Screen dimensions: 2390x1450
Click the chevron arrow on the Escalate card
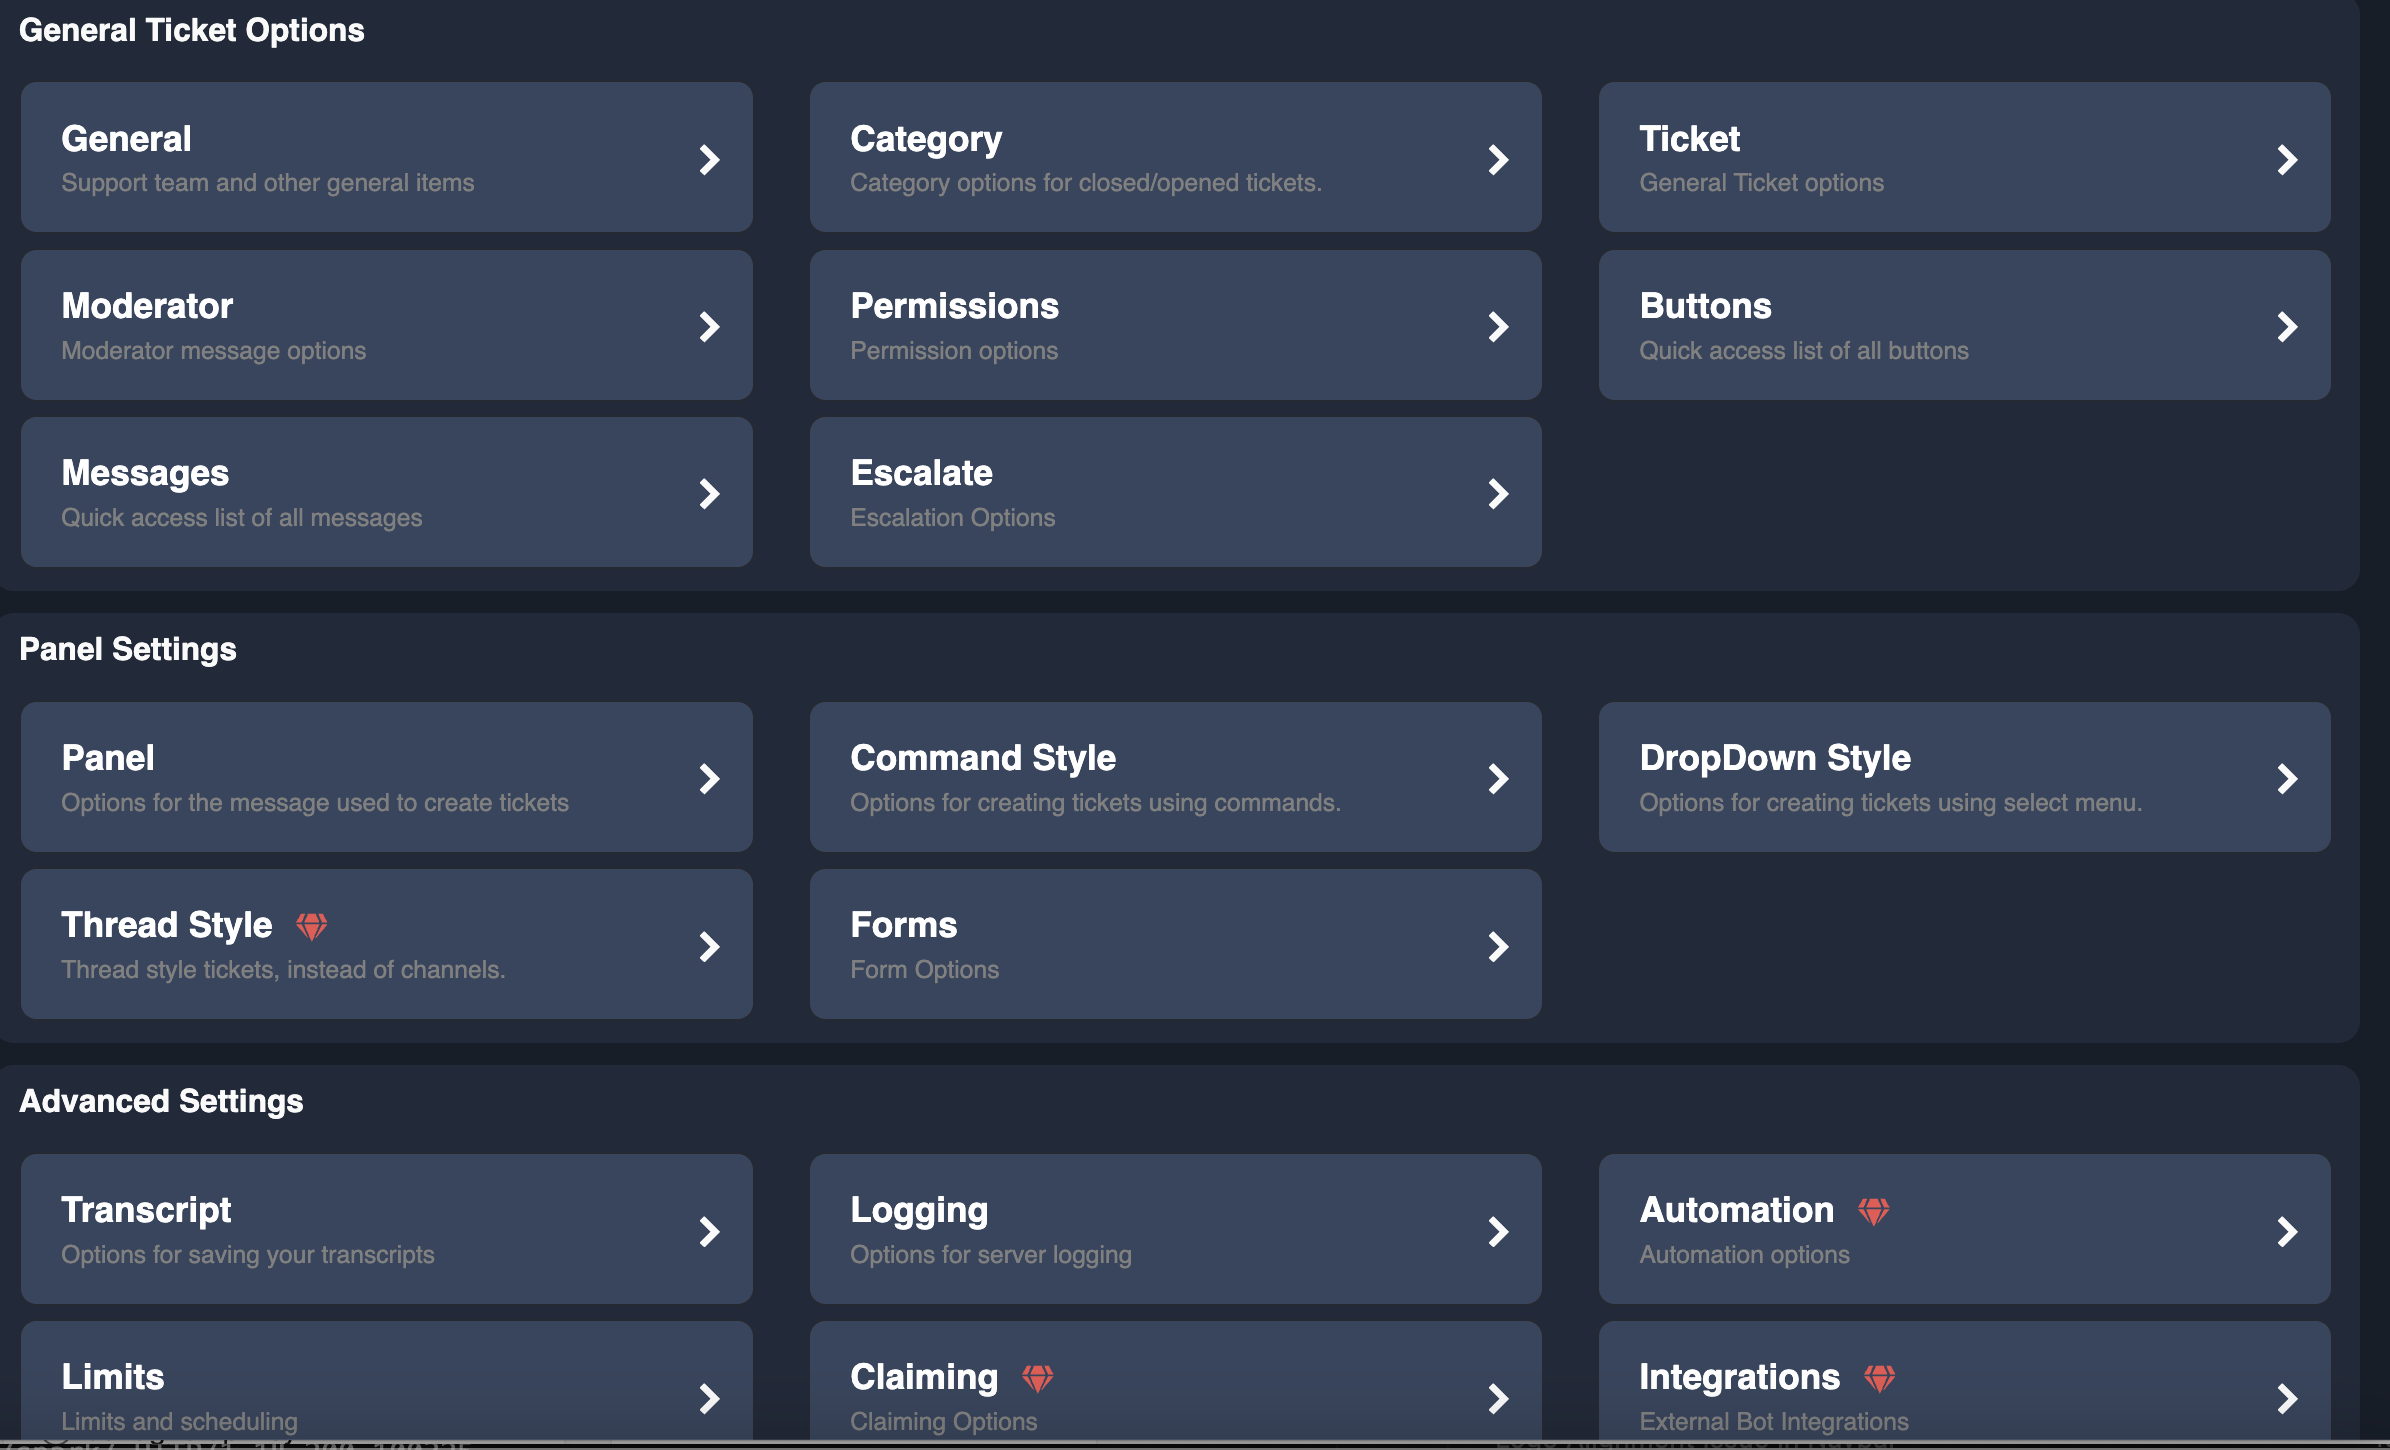coord(1498,493)
